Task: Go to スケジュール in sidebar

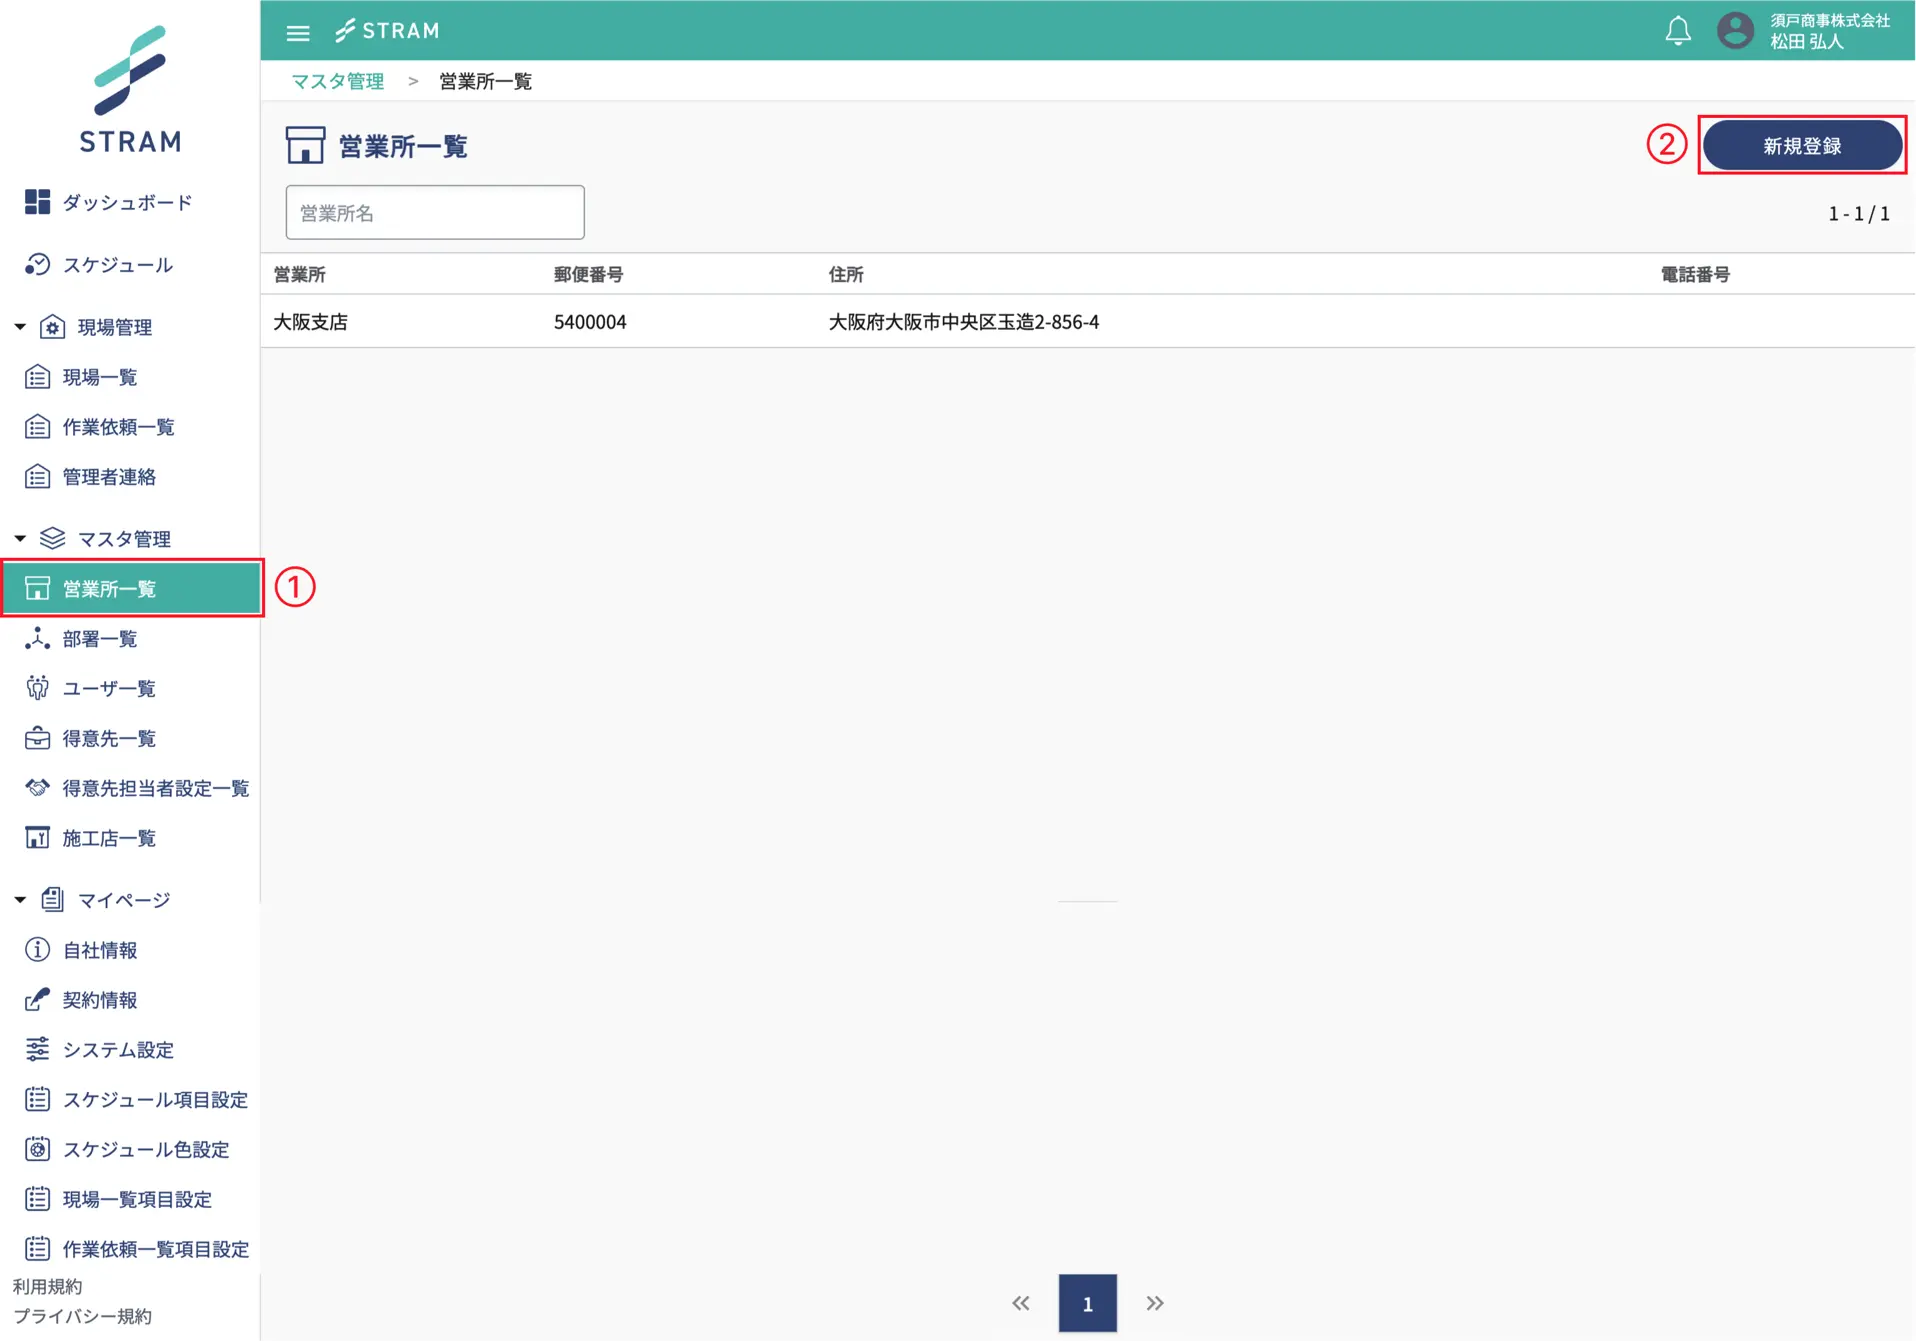Action: pyautogui.click(x=117, y=265)
